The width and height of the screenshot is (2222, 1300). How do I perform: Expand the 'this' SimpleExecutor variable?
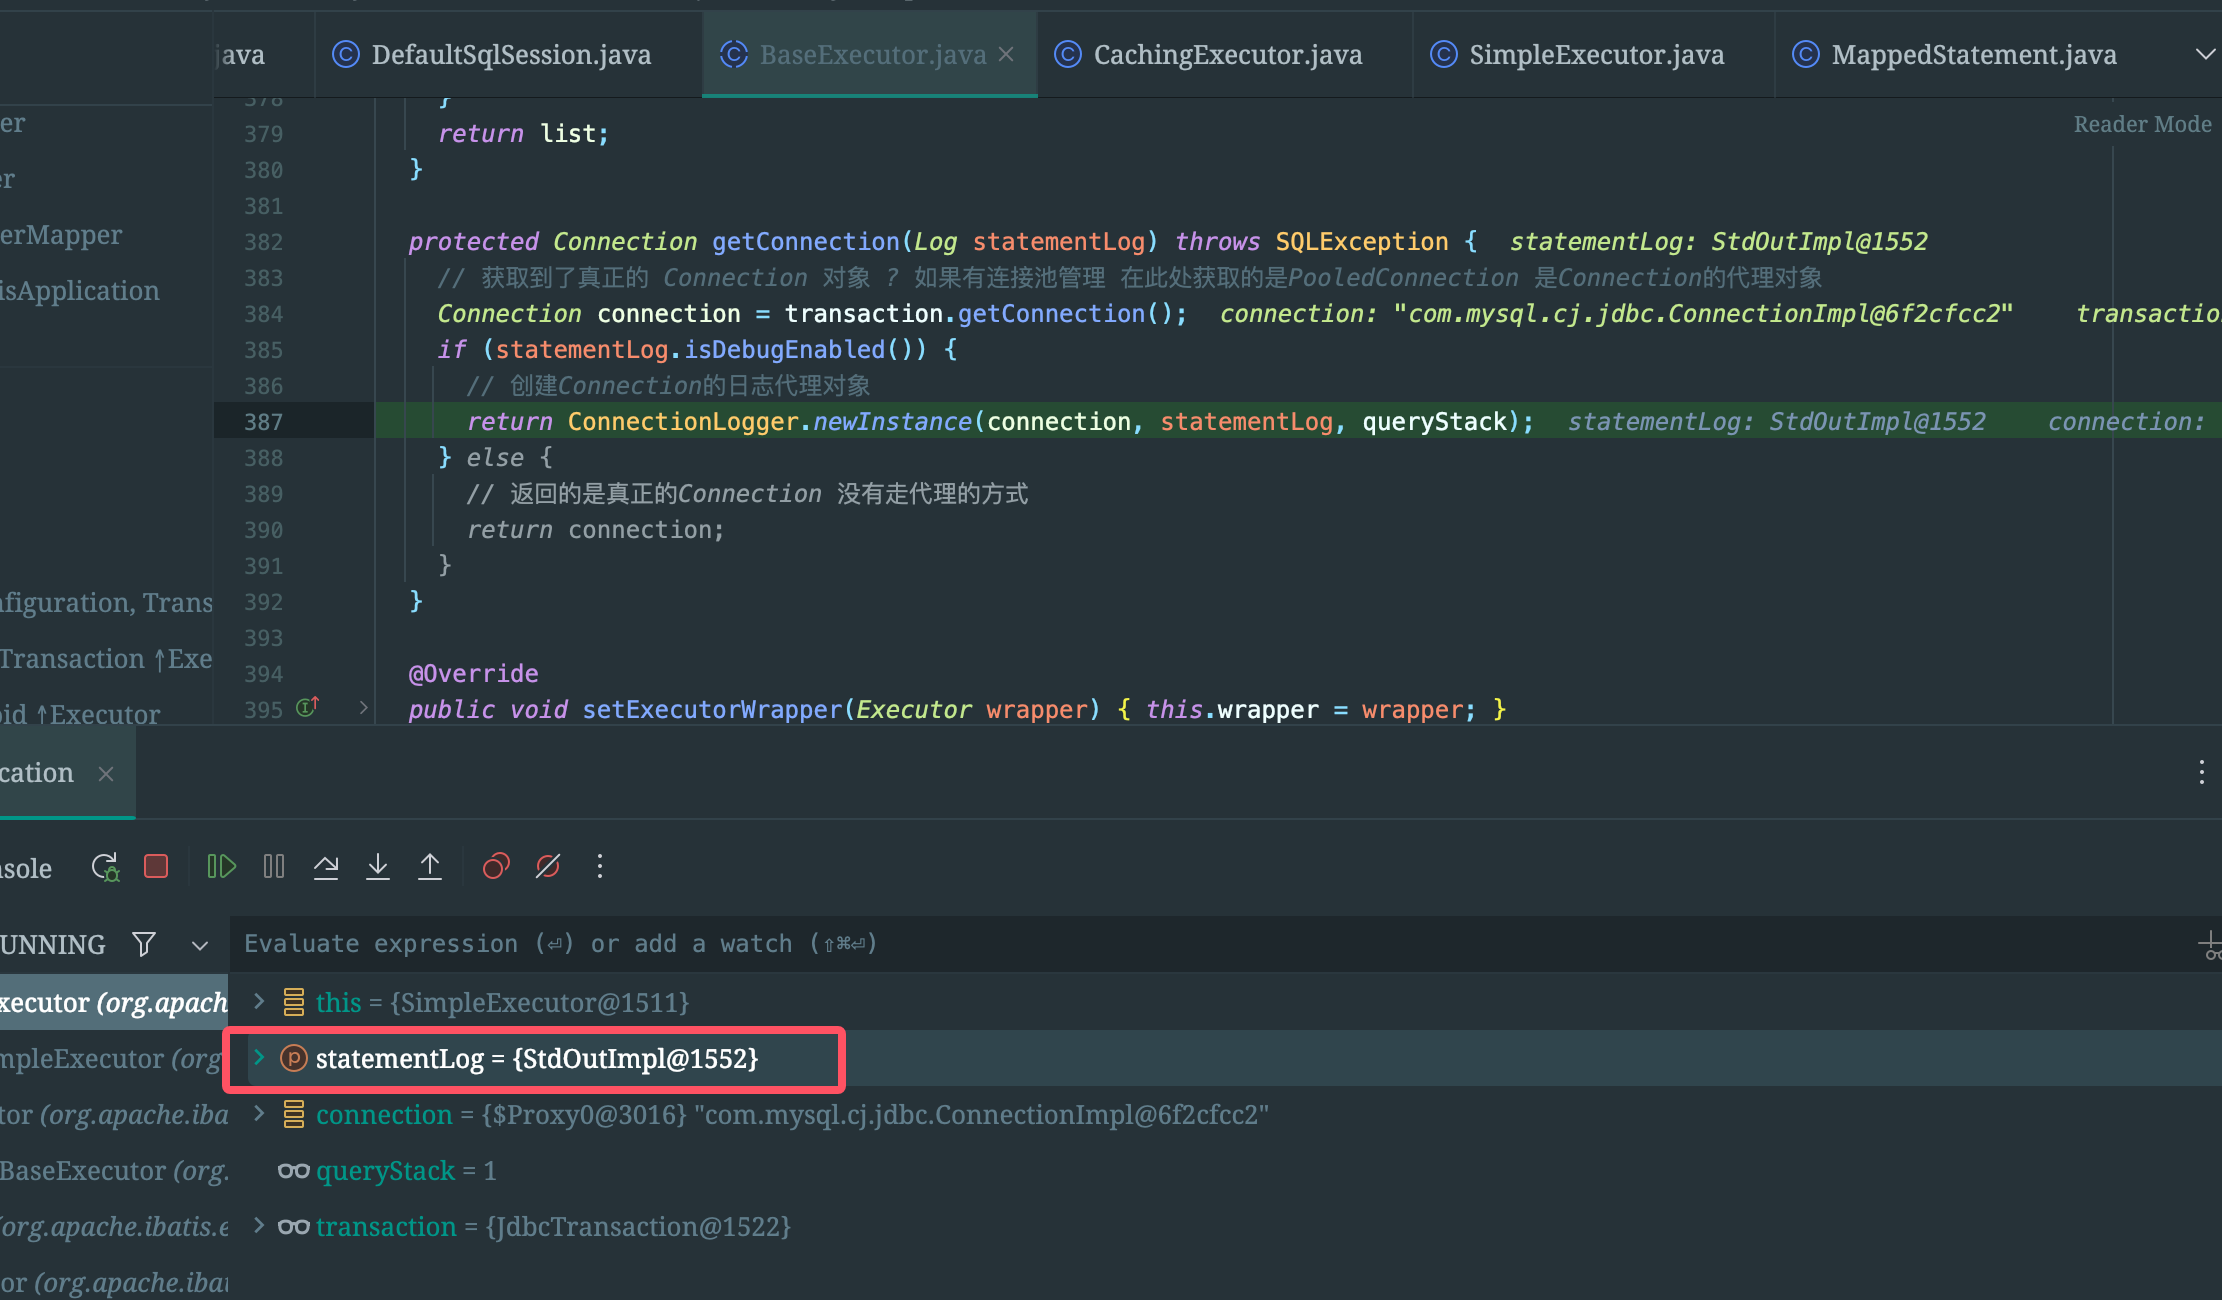pyautogui.click(x=259, y=1001)
